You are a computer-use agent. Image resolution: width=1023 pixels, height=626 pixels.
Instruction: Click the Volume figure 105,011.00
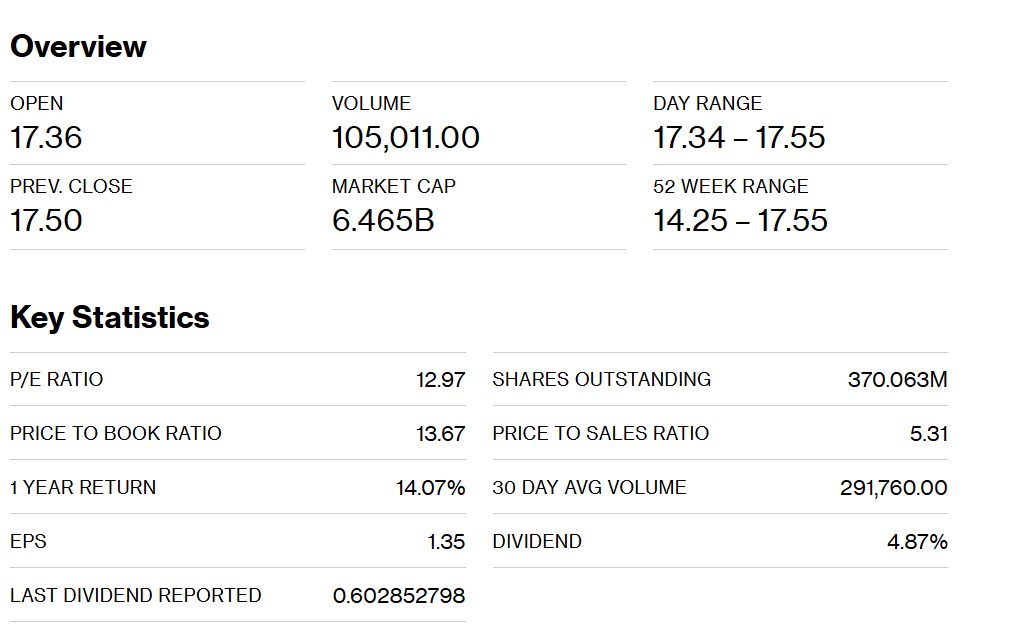406,138
